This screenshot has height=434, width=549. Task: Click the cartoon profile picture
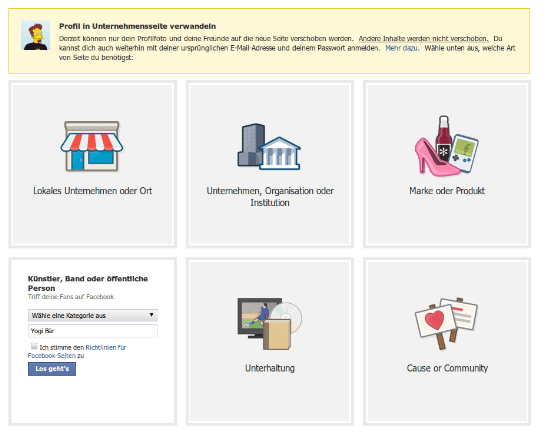pyautogui.click(x=35, y=35)
